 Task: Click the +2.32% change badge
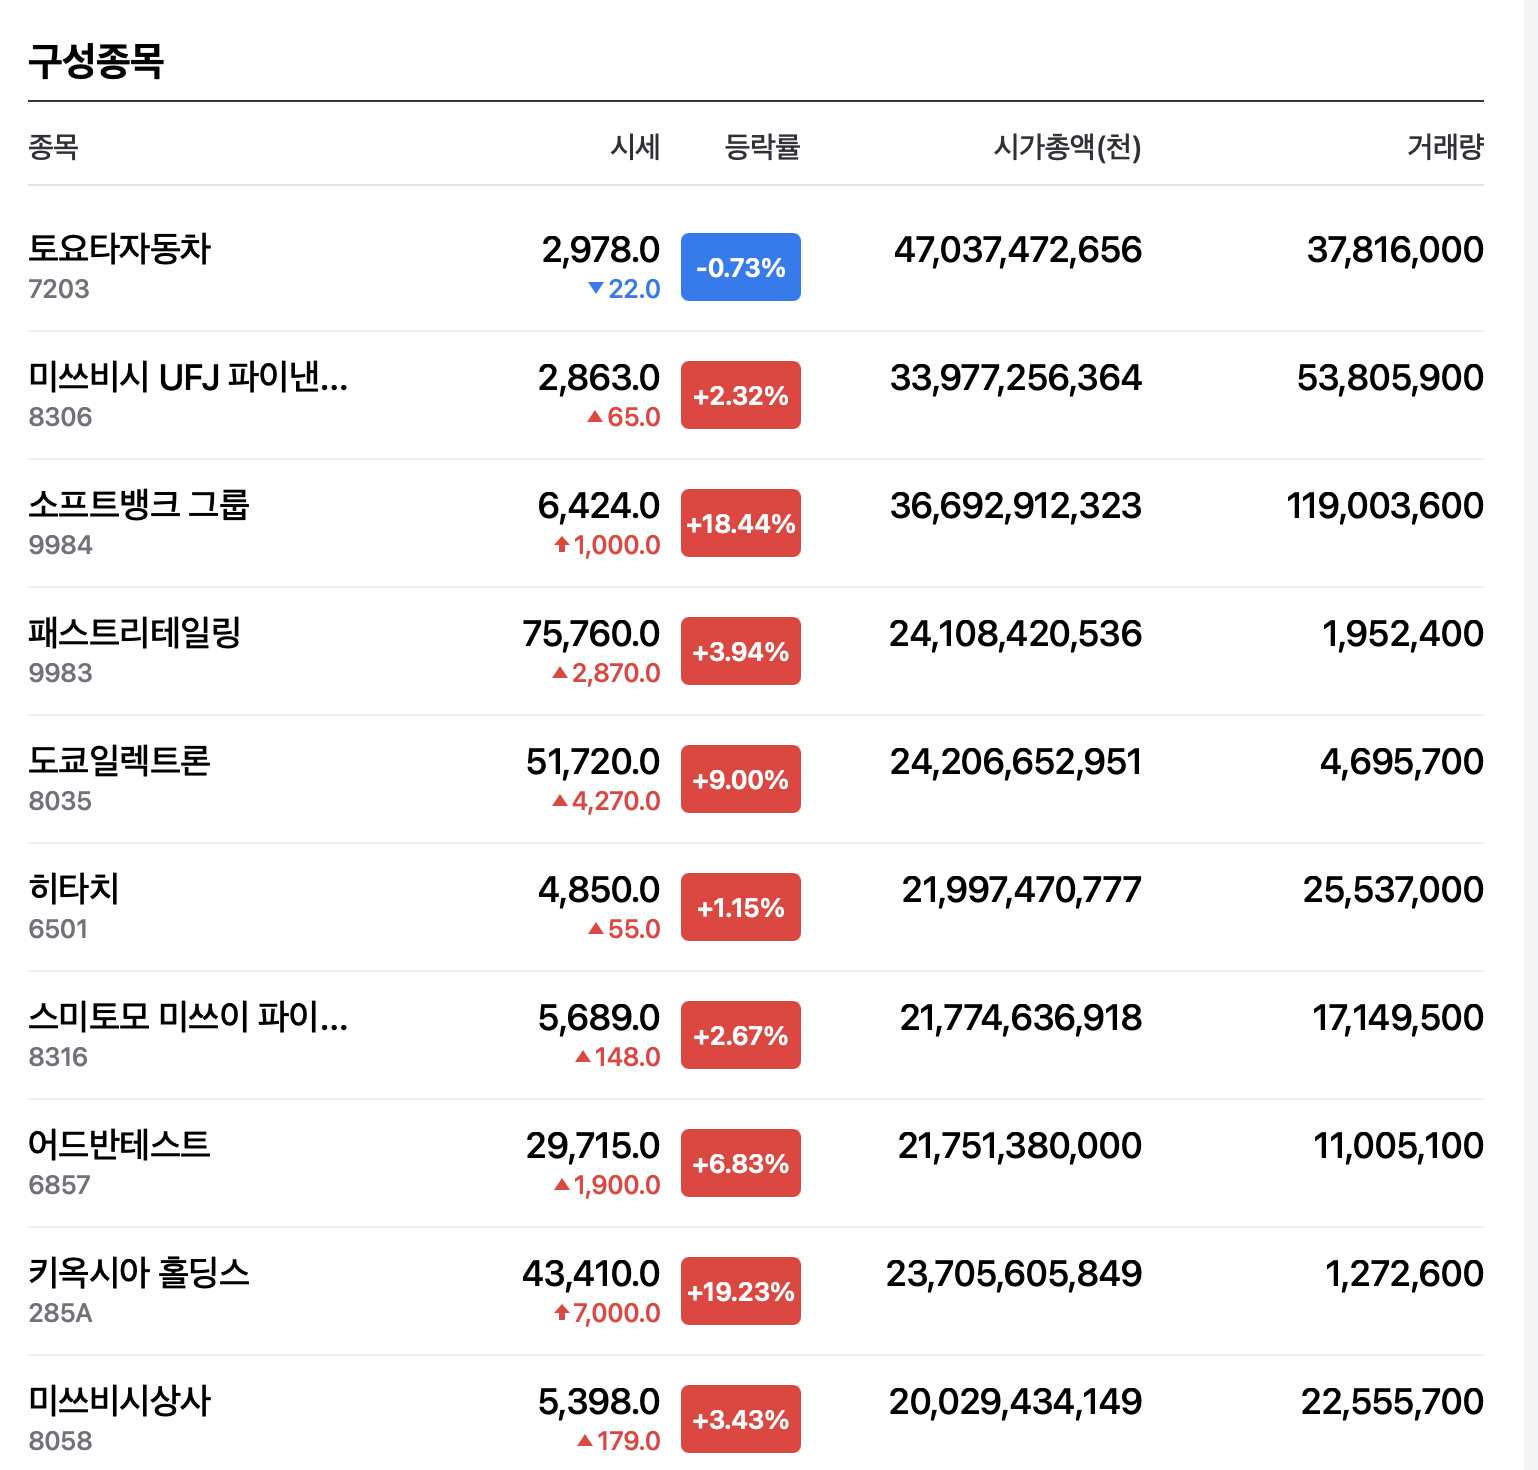tap(741, 395)
